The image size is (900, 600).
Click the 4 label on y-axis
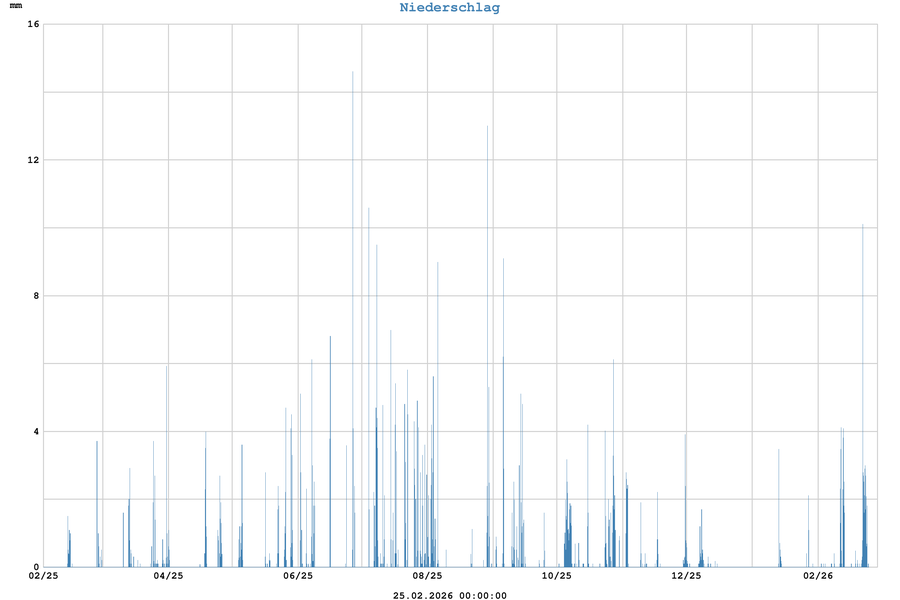pyautogui.click(x=36, y=432)
